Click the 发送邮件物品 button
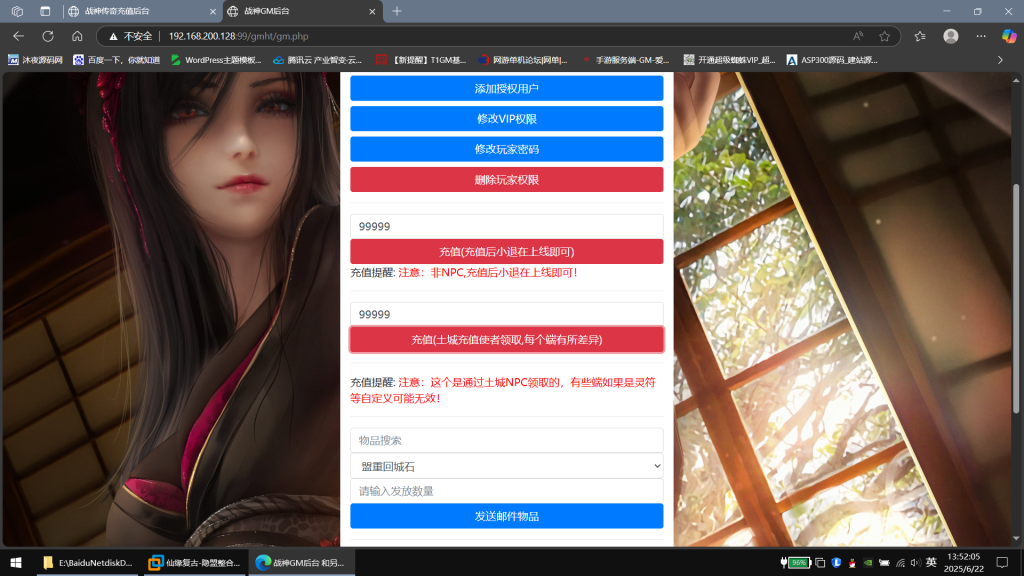 click(506, 516)
